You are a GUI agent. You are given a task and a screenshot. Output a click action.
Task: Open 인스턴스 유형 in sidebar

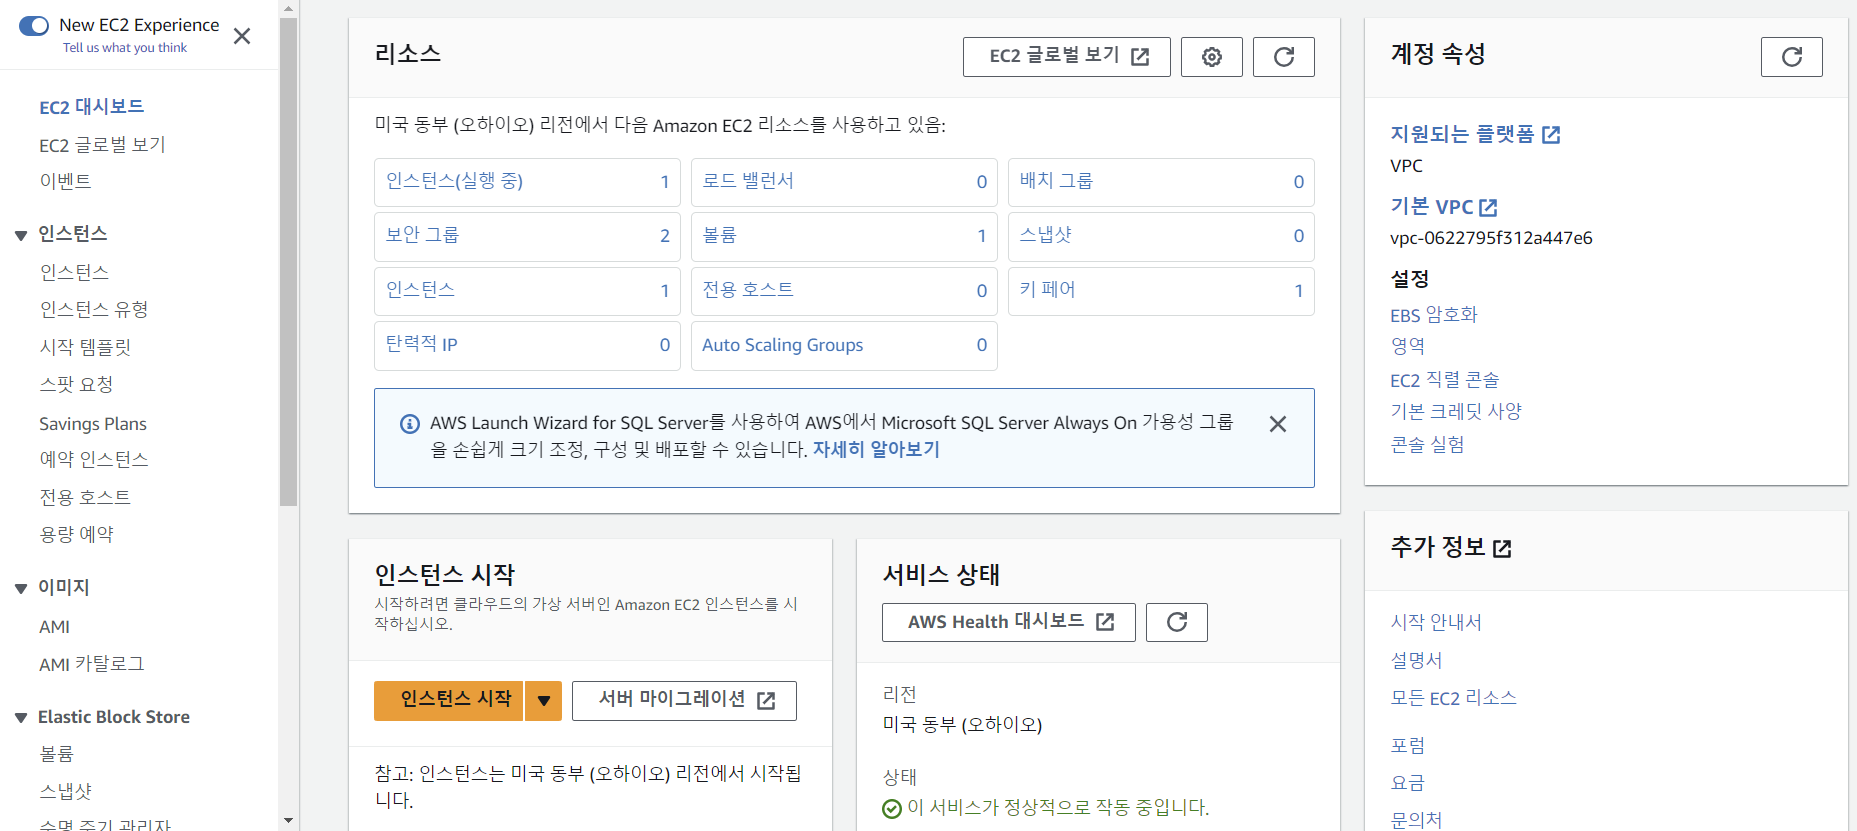[94, 309]
